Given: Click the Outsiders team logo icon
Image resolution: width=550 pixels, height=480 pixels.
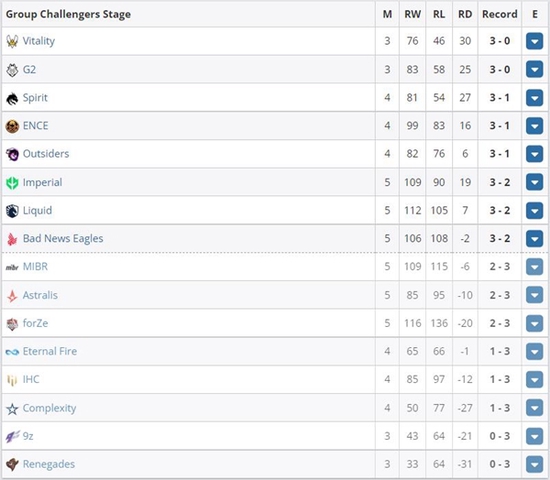Looking at the screenshot, I should coord(12,154).
